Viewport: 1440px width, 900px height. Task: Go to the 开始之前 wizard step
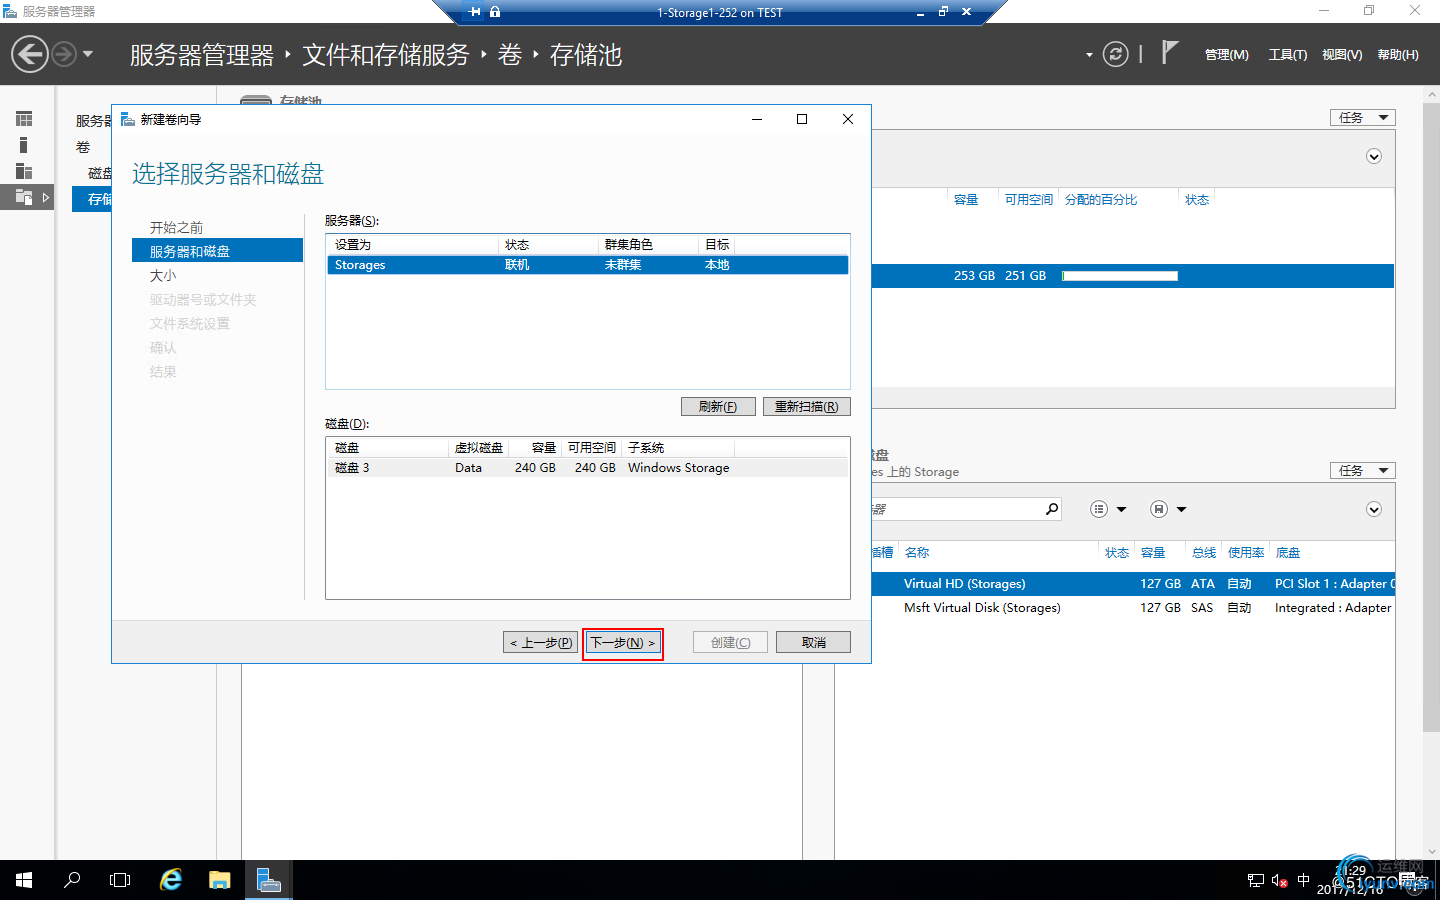pos(176,228)
